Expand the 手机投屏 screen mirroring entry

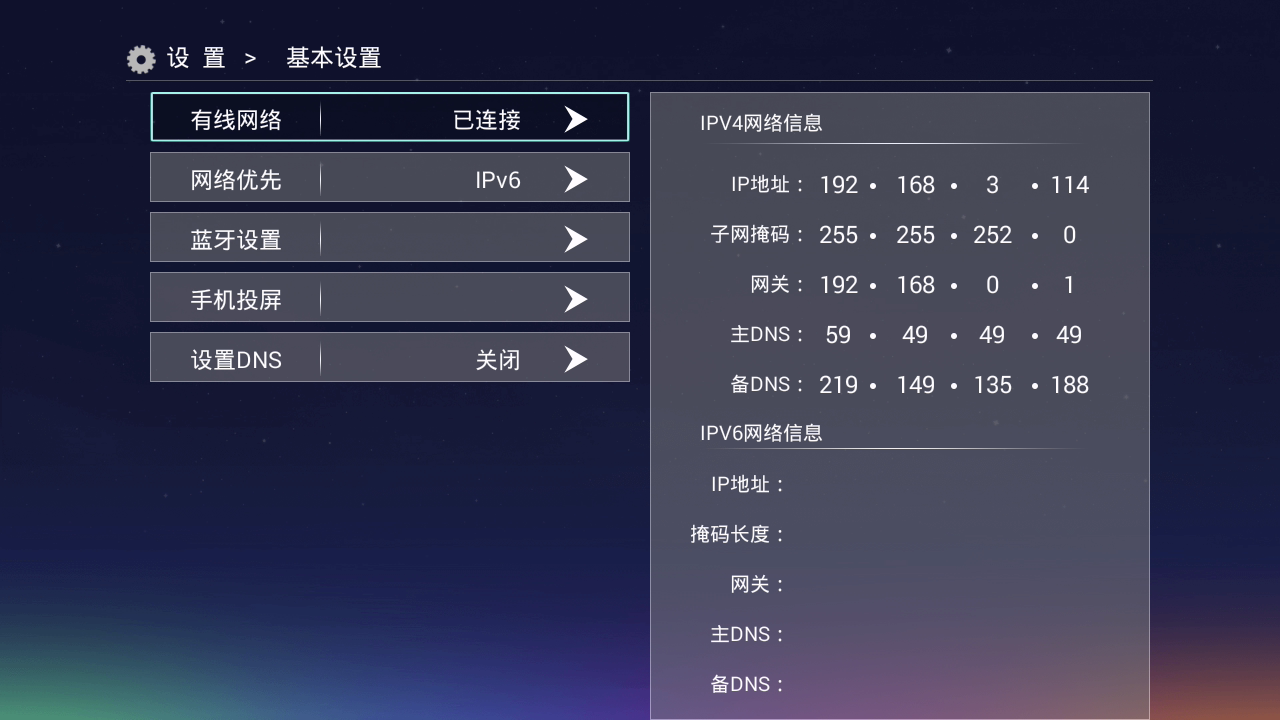(x=390, y=297)
